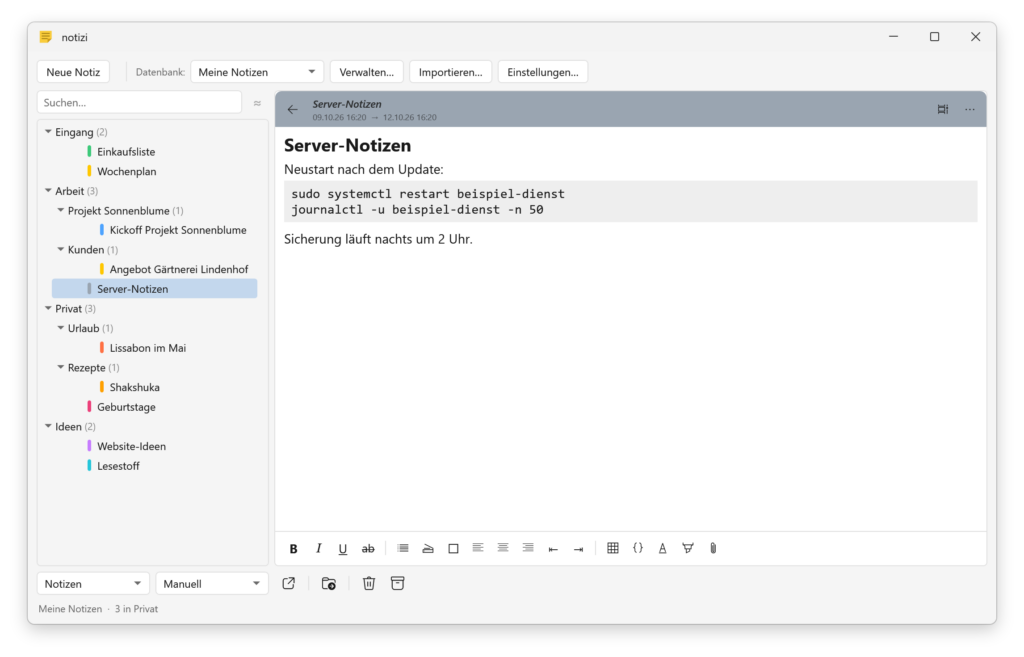Viewport: 1024px width, 657px height.
Task: Select the Wochenplan note
Action: tap(127, 171)
